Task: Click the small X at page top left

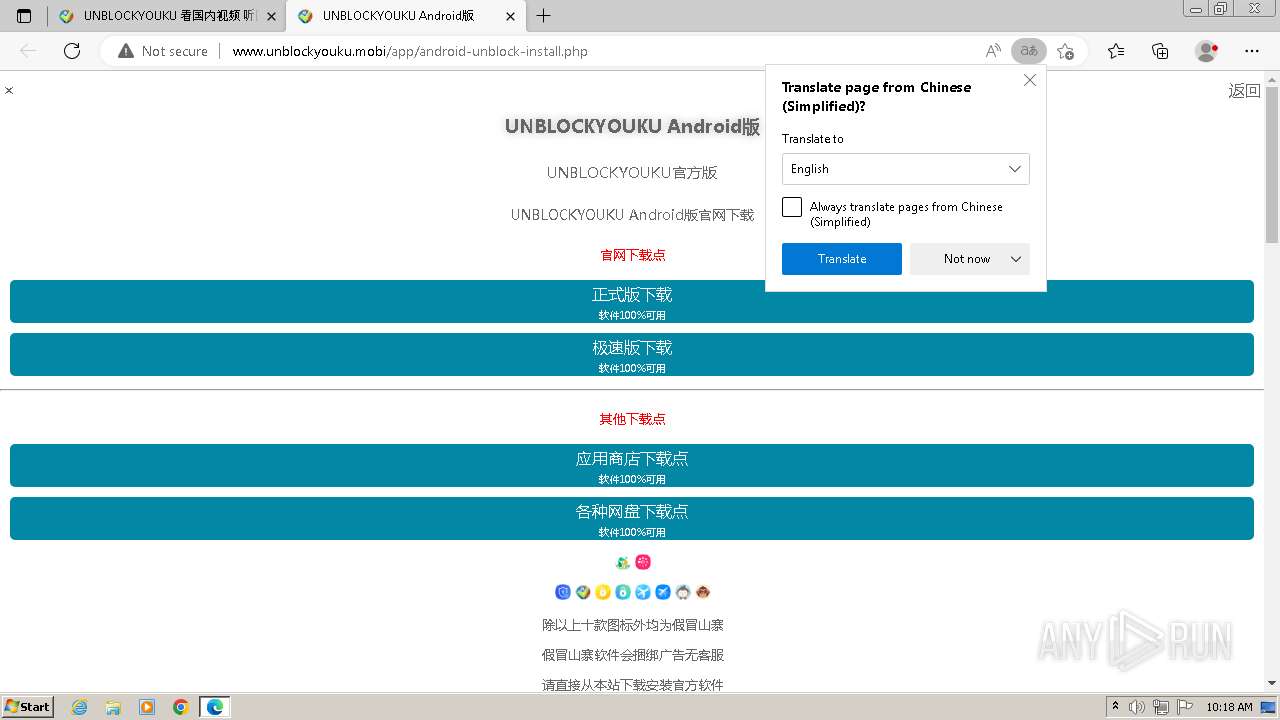Action: pyautogui.click(x=9, y=90)
